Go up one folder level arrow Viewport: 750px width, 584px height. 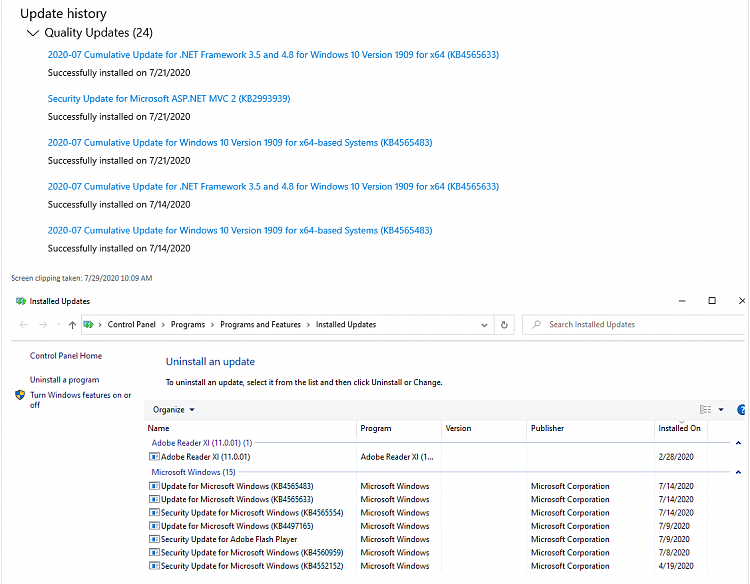coord(72,325)
